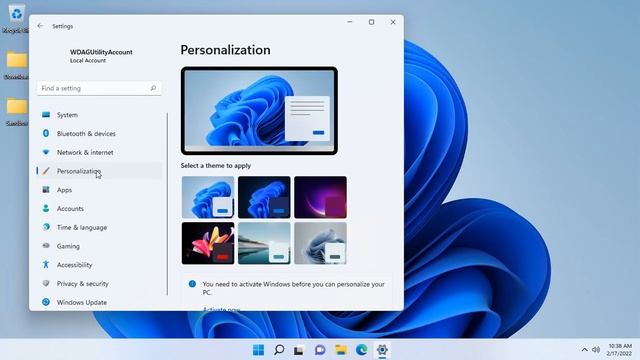Close the Settings window
640x360 pixels.
pos(393,22)
